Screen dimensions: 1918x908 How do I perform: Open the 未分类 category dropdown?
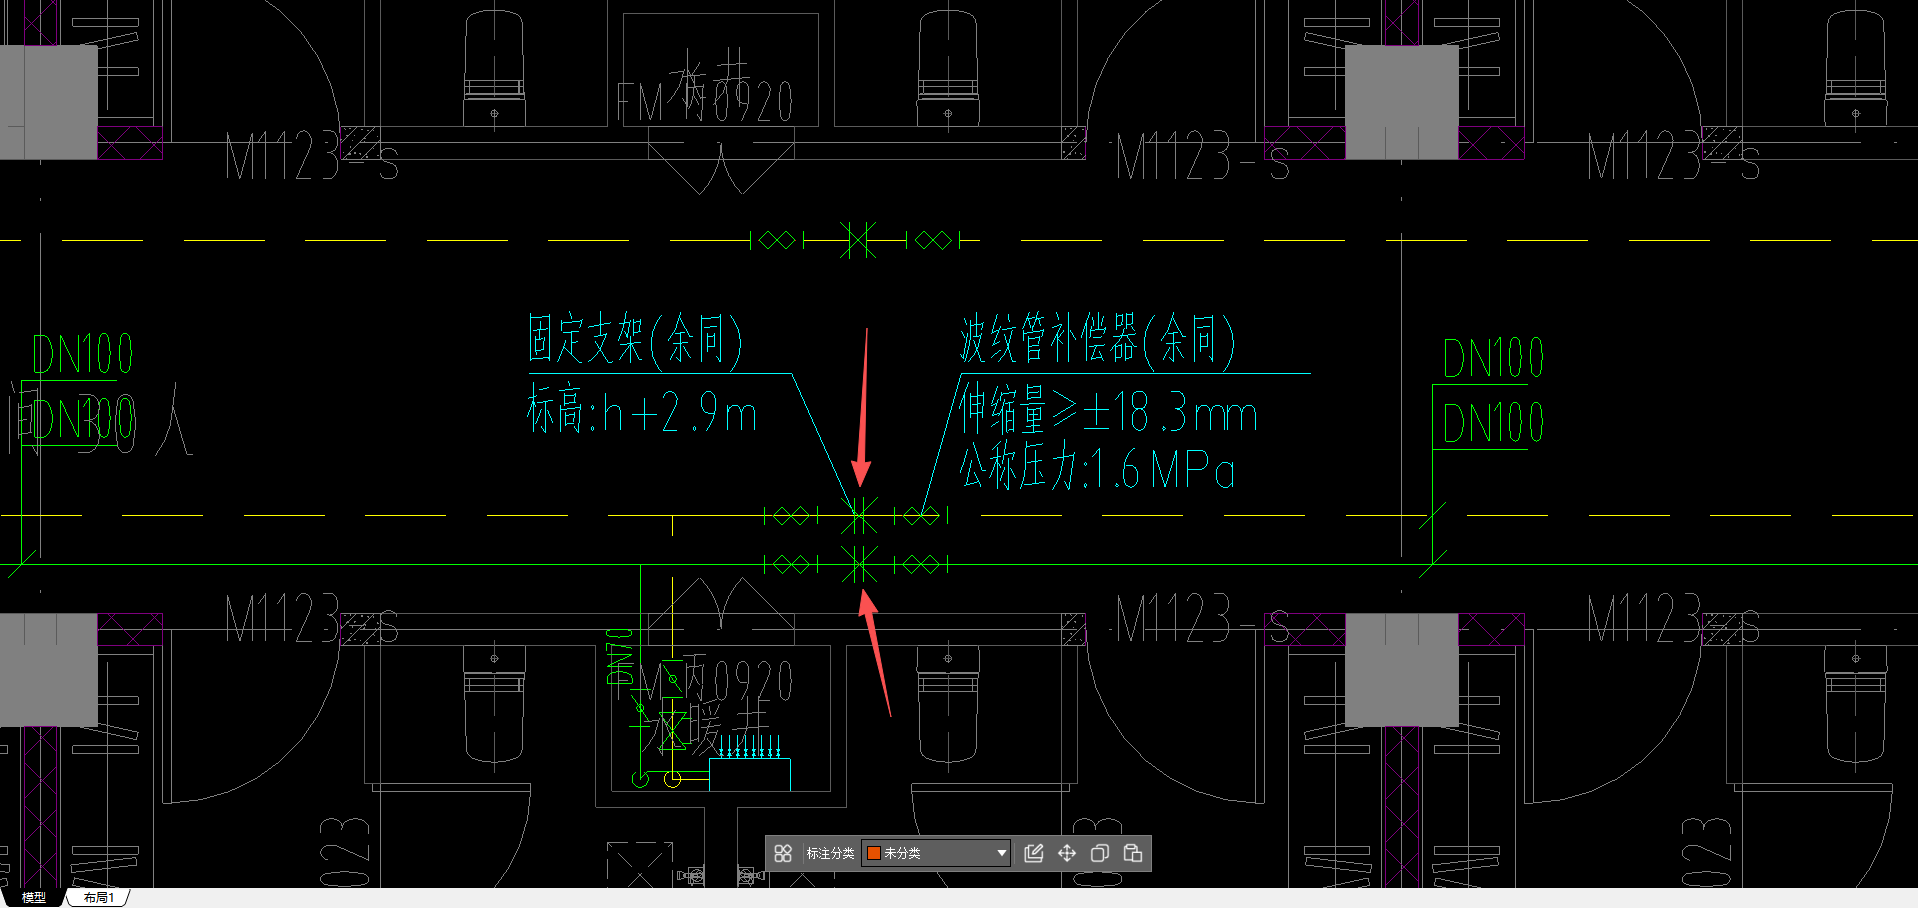coord(936,853)
